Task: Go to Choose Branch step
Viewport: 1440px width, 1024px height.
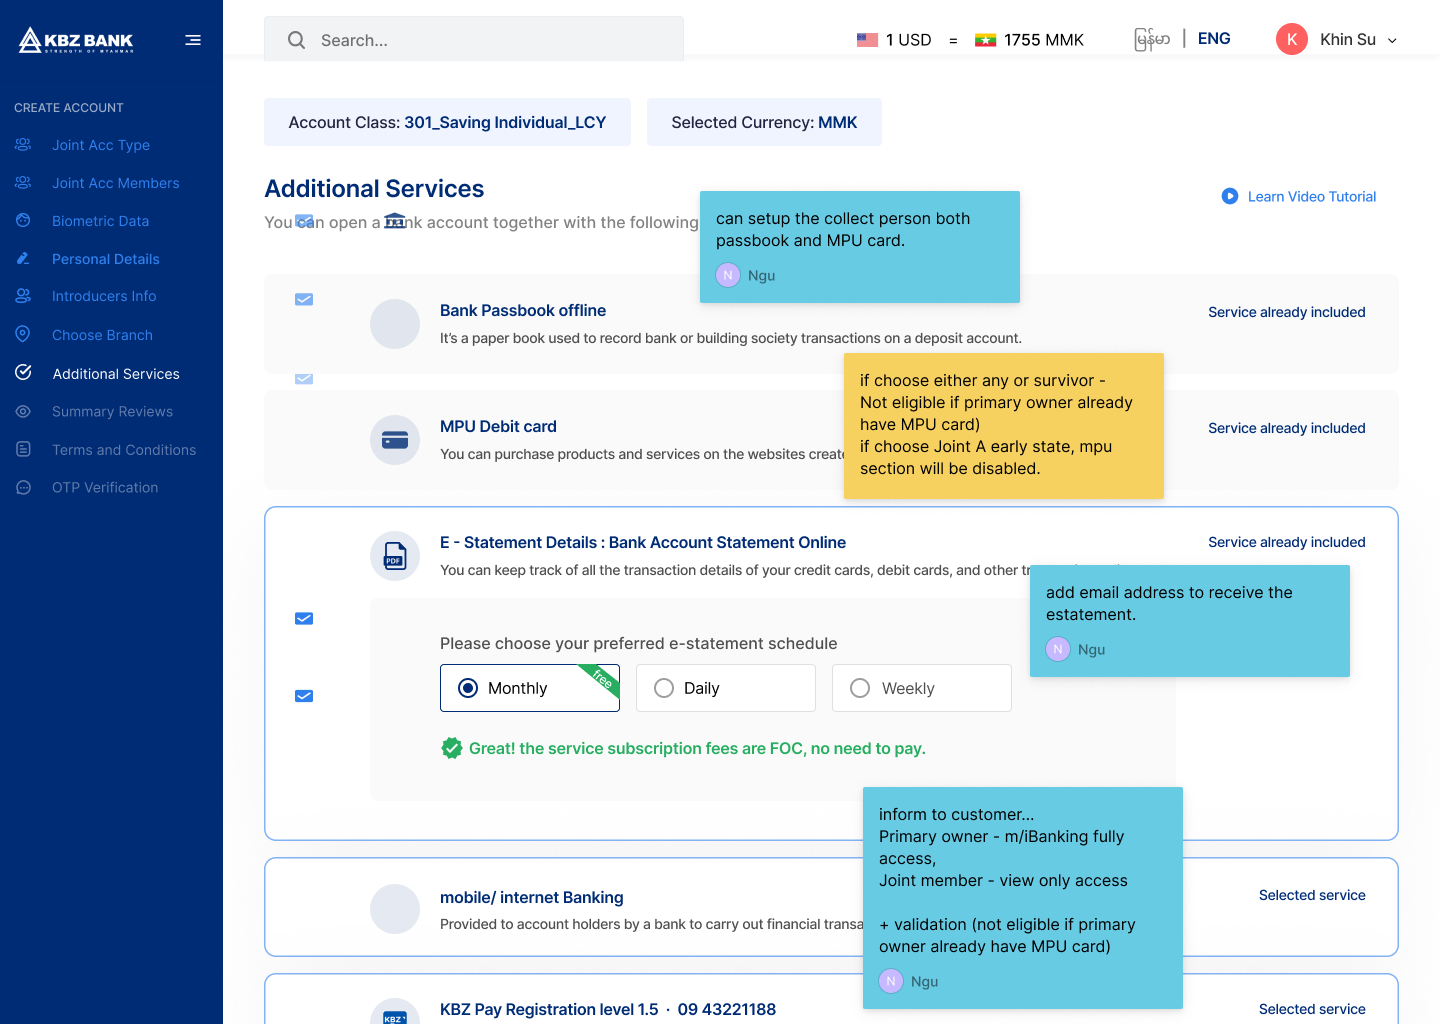Action: click(102, 335)
